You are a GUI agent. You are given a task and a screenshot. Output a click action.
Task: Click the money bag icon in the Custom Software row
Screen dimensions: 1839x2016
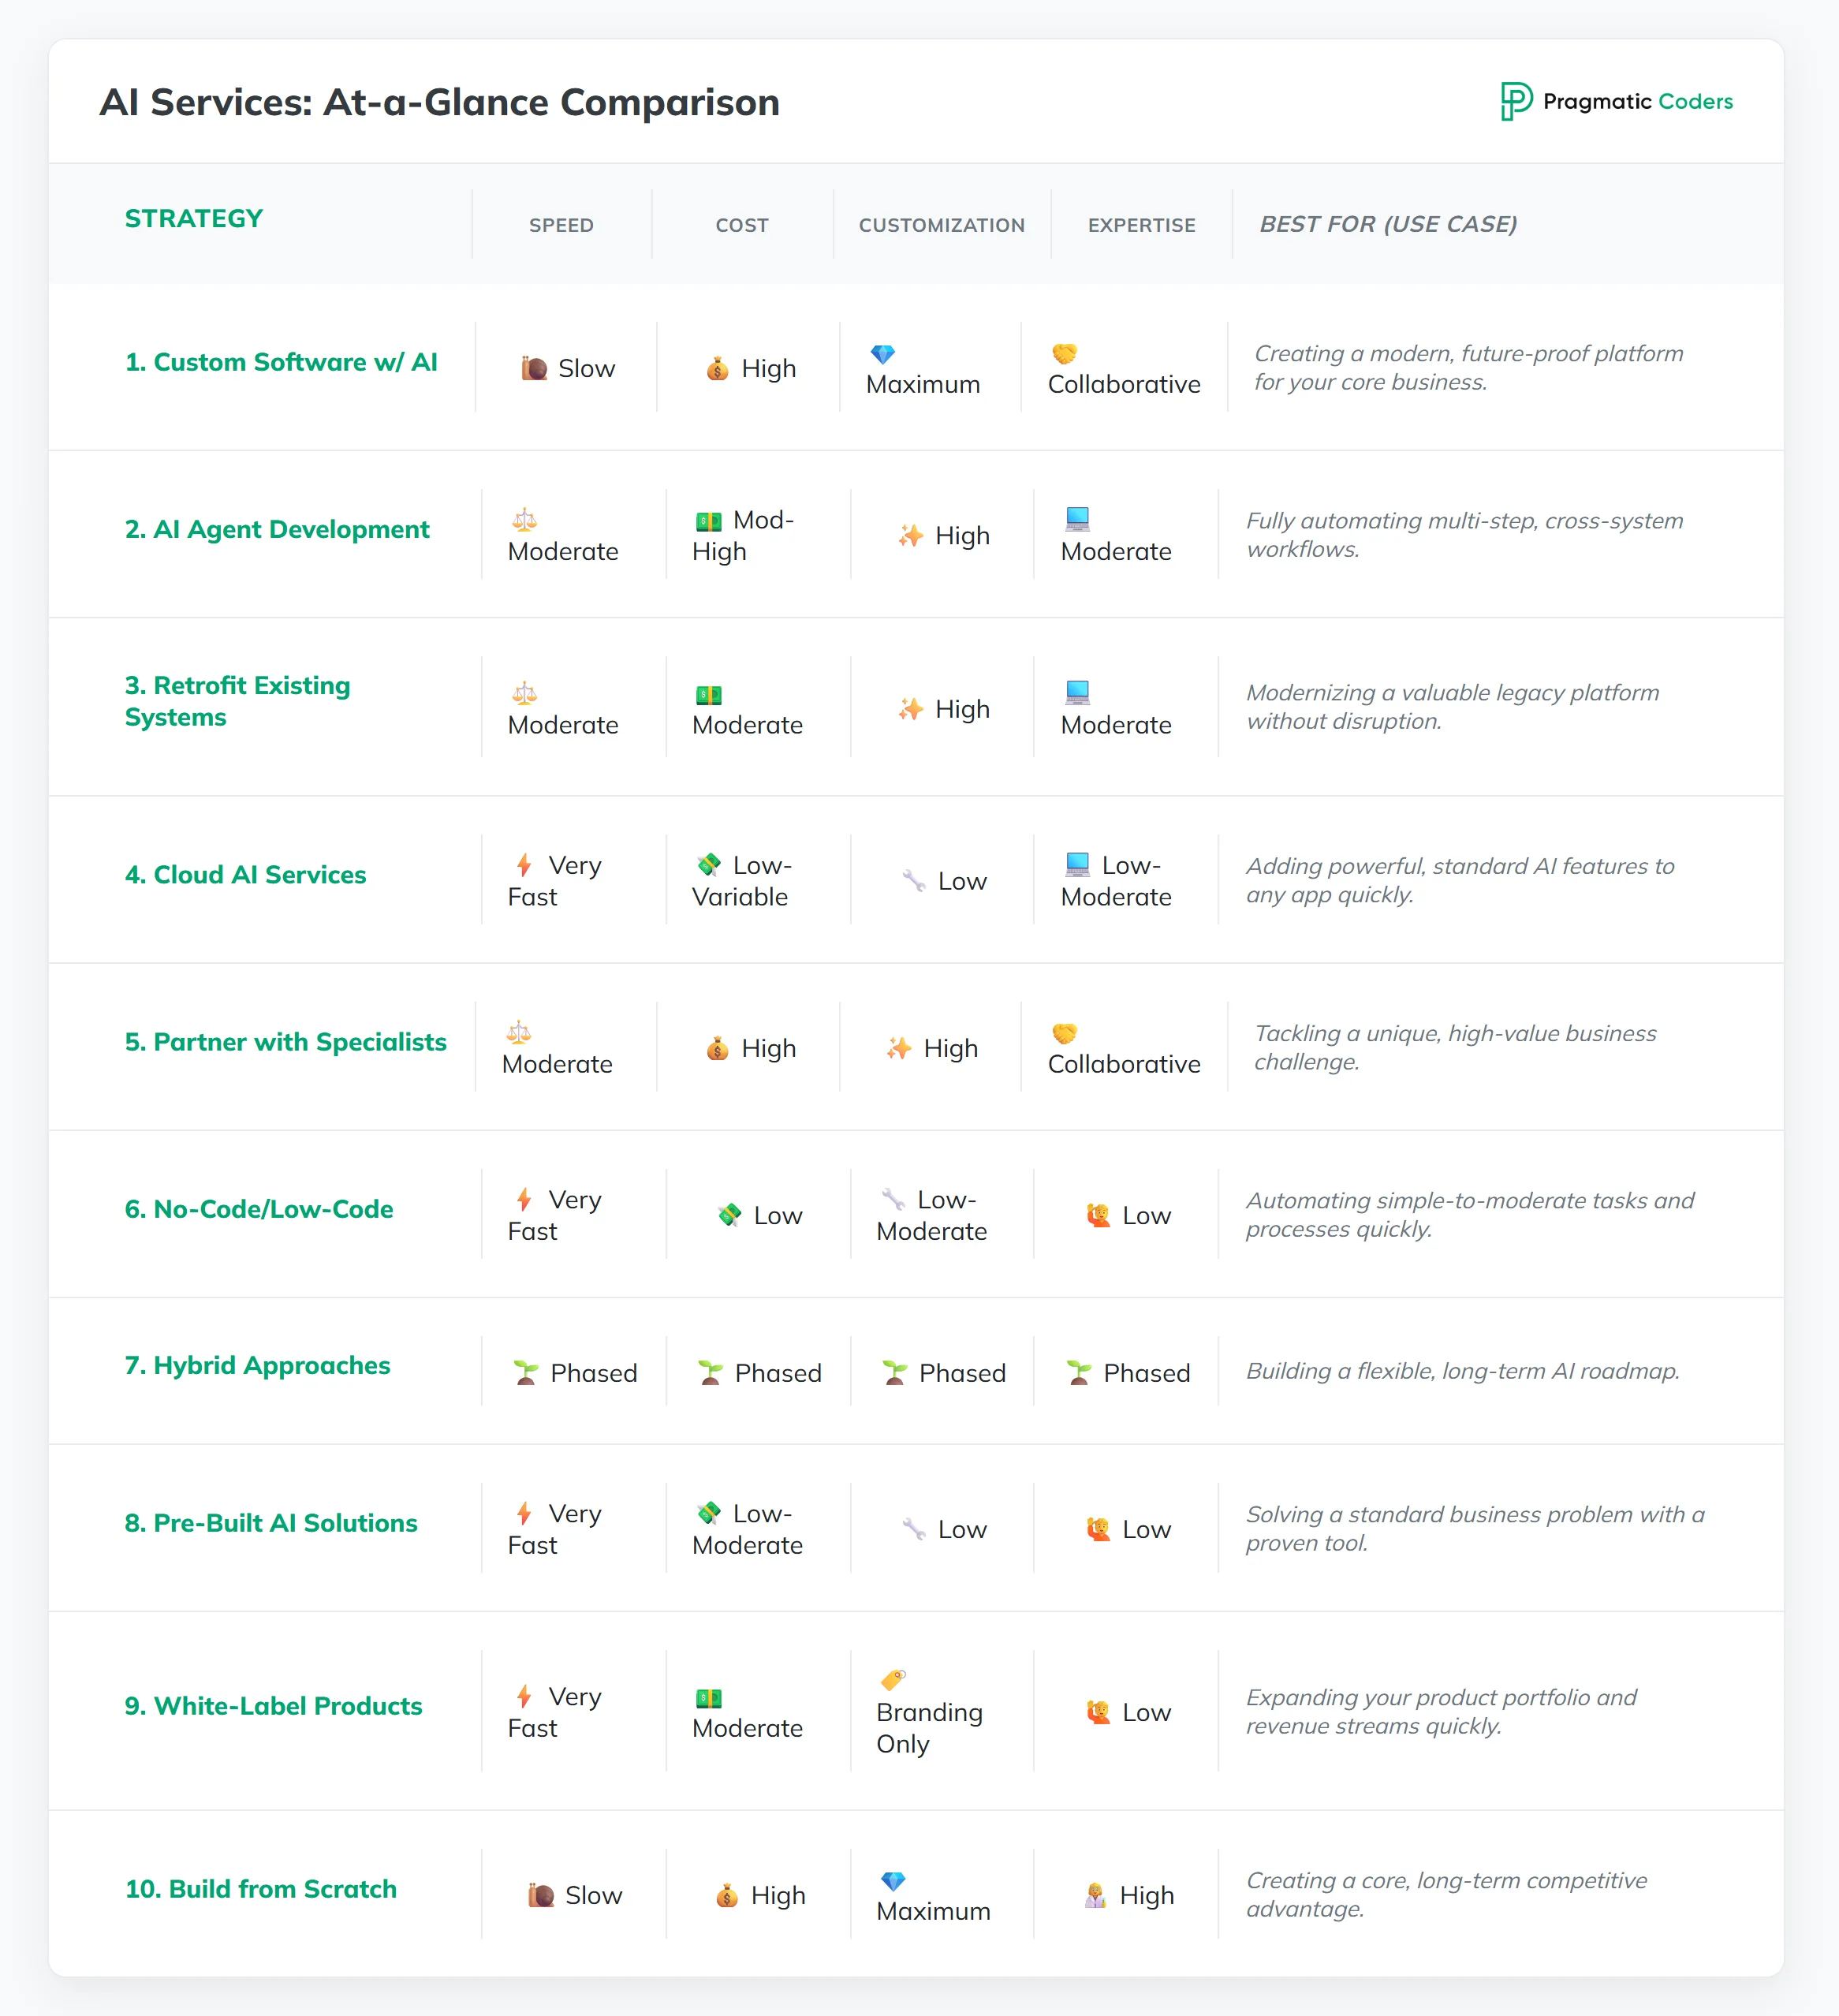click(717, 369)
